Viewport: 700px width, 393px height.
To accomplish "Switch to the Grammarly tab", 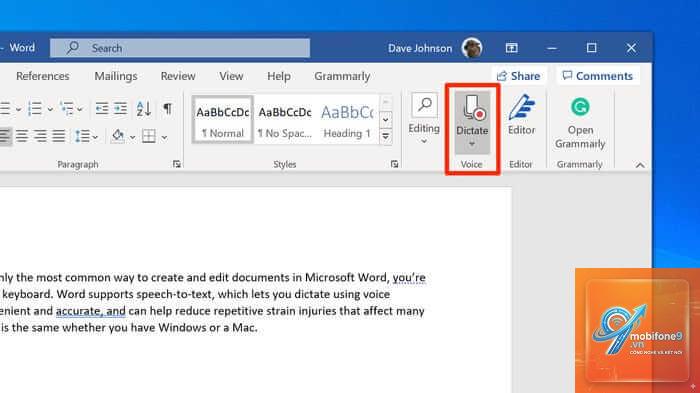I will click(342, 76).
